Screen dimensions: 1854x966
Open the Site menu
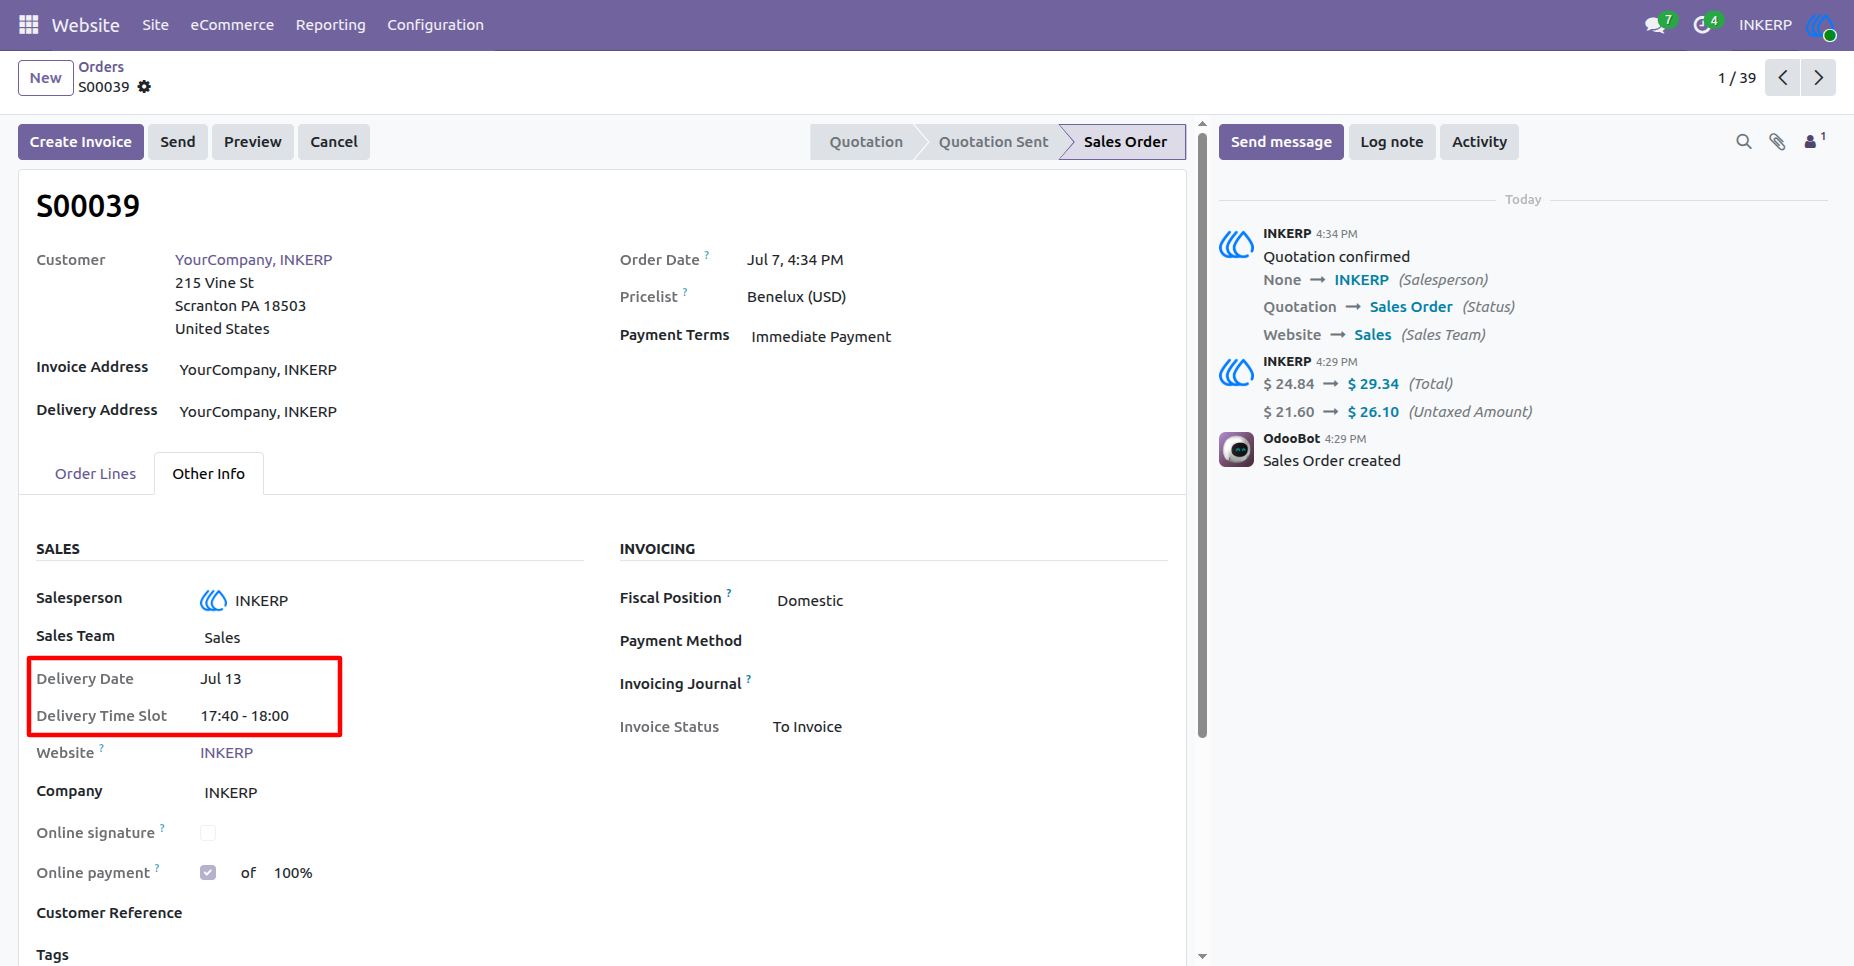[x=155, y=25]
